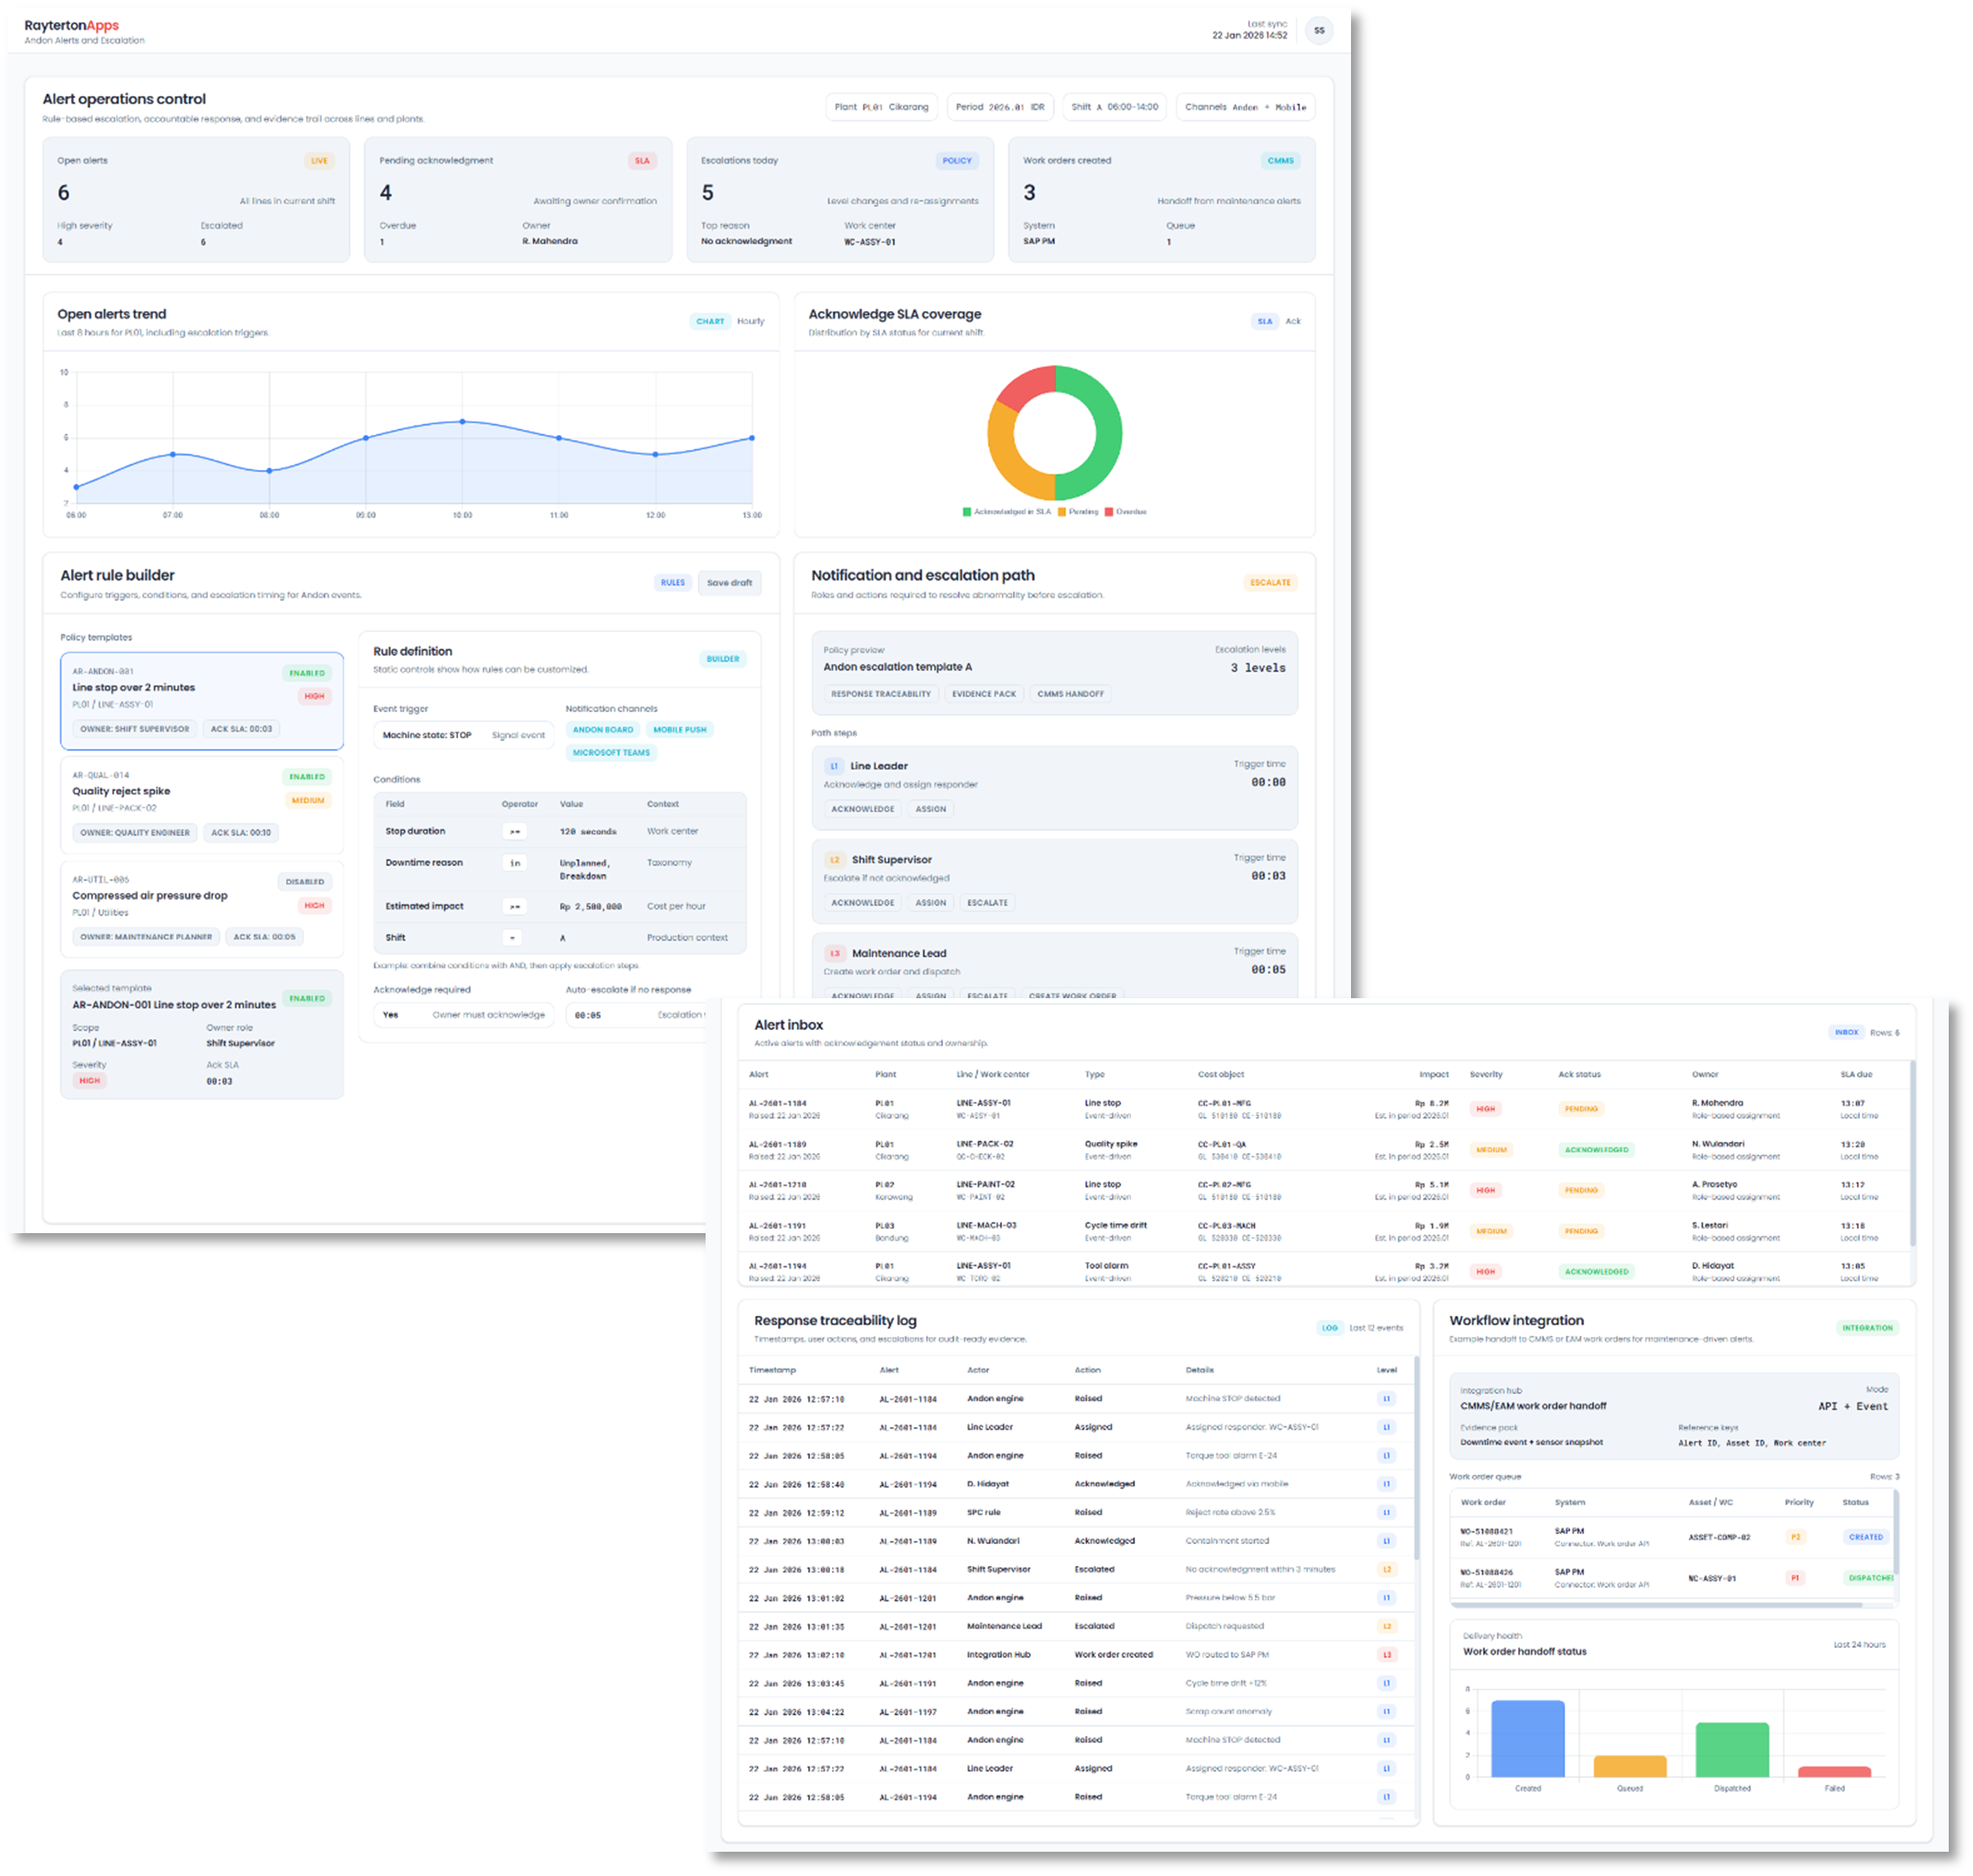The image size is (1973, 1876).
Task: Open the Plant PL01 Cikarang filter
Action: (x=881, y=107)
